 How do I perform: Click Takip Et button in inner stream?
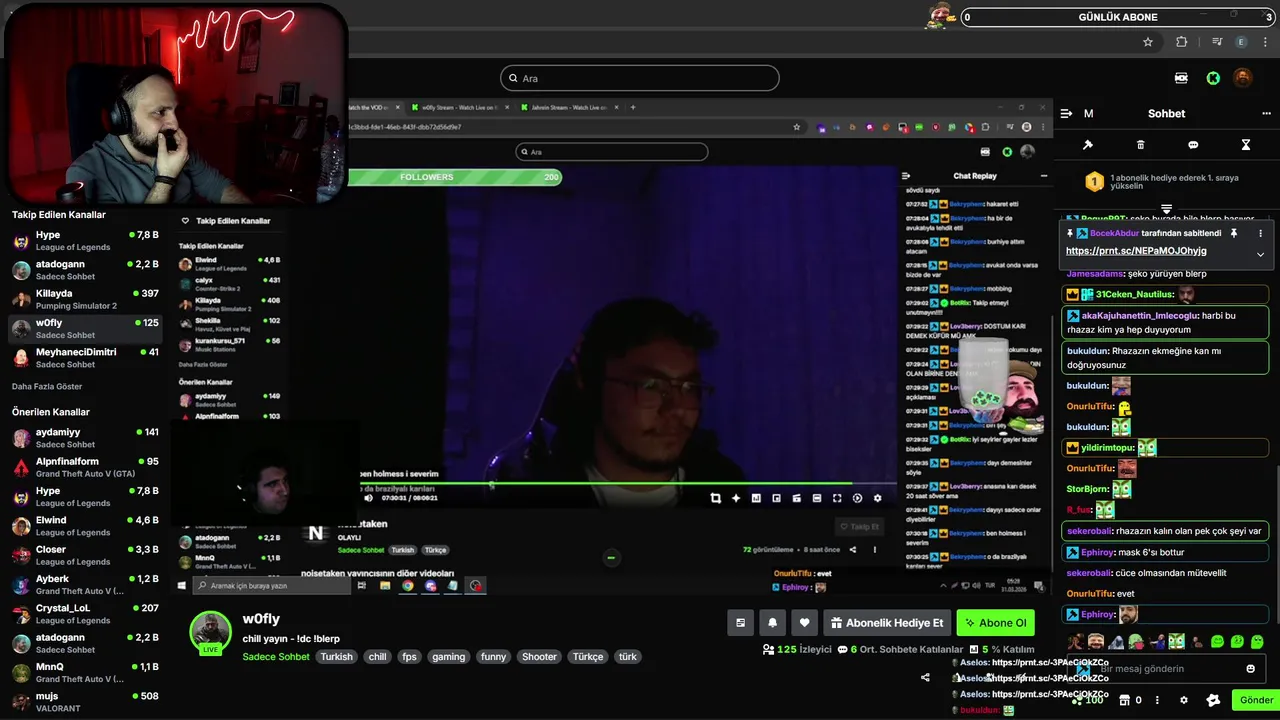859,527
